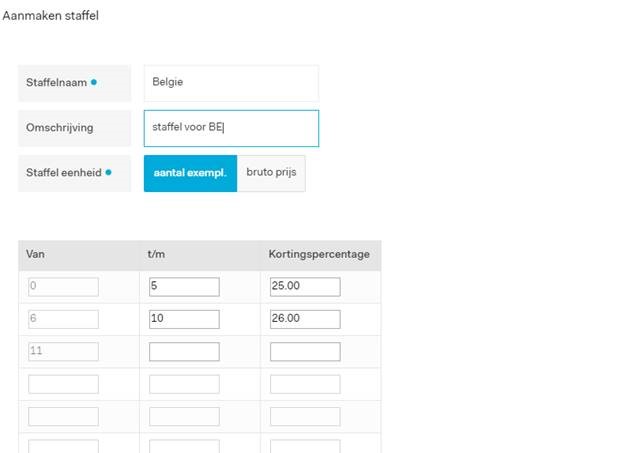Click the empty discount field in fifth row

tap(305, 416)
